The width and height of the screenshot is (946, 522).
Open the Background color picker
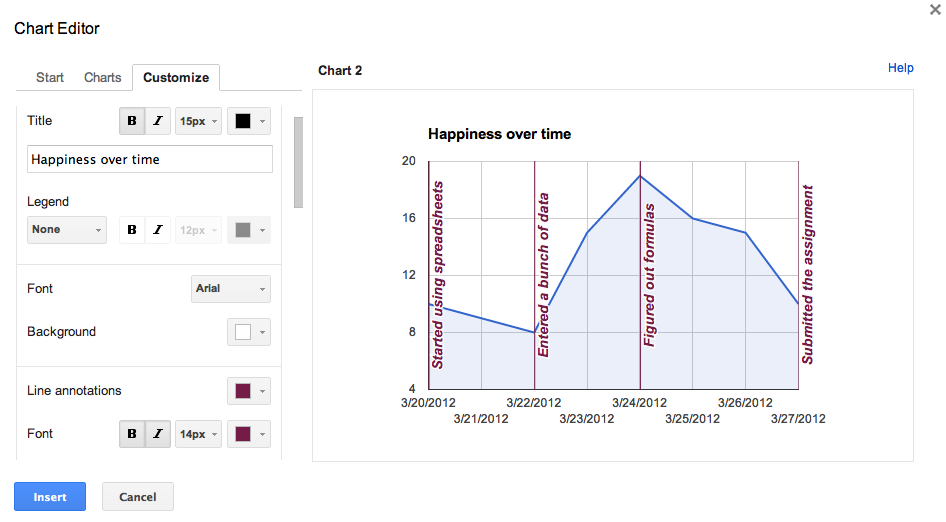click(248, 332)
